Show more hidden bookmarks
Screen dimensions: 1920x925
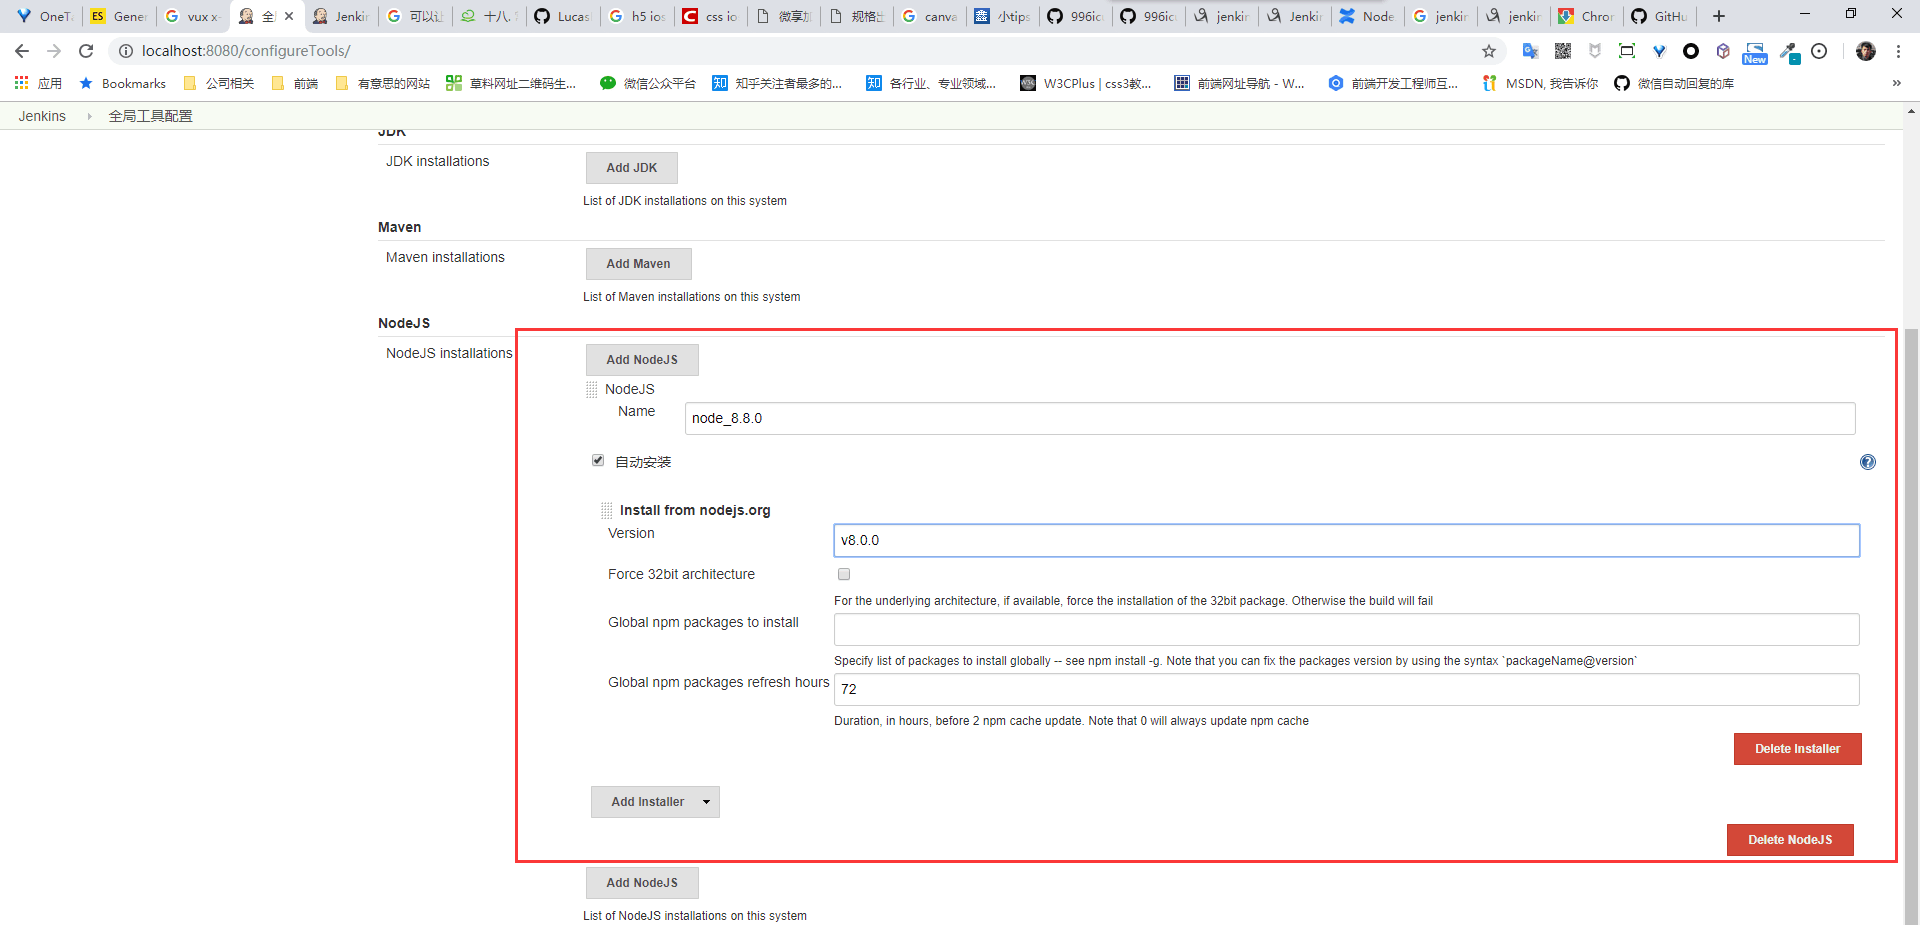[1896, 83]
